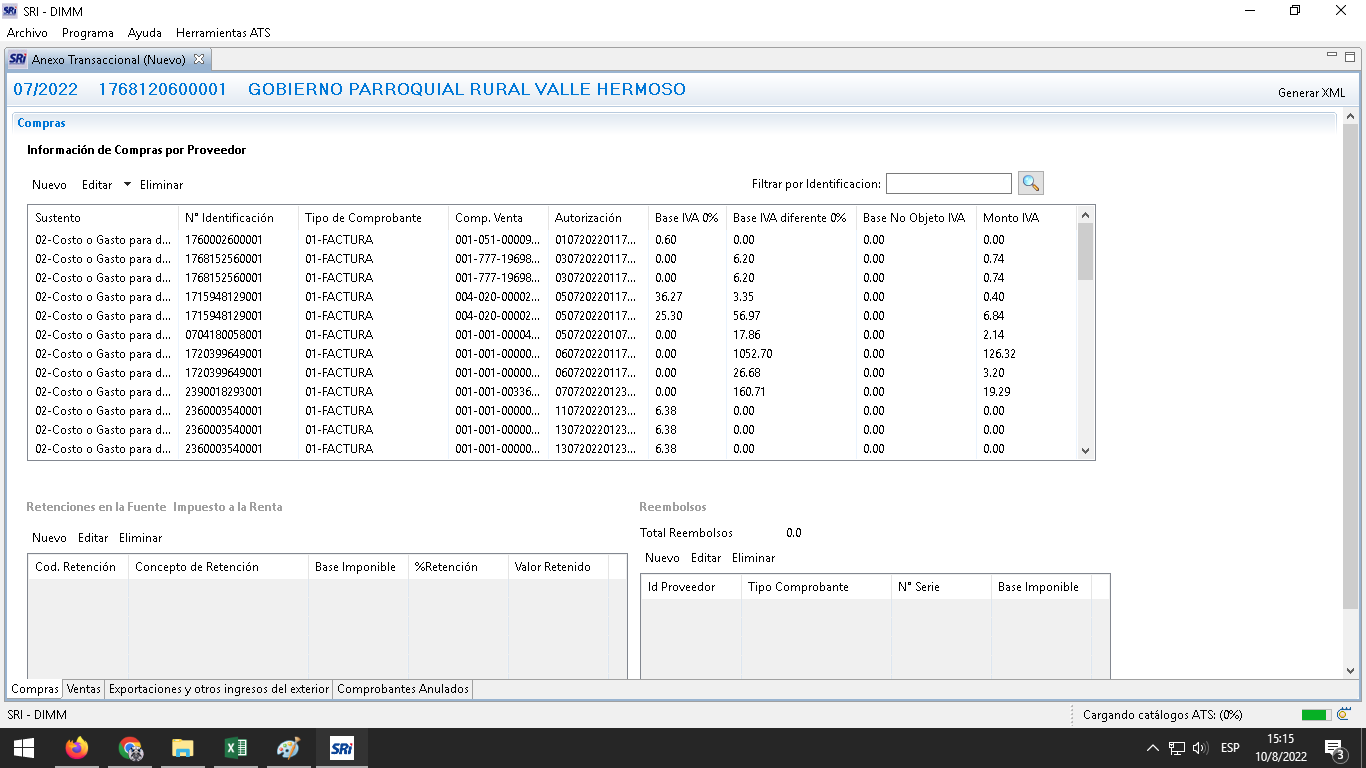Open the Herramientas ATS menu
The image size is (1366, 768).
(x=223, y=33)
